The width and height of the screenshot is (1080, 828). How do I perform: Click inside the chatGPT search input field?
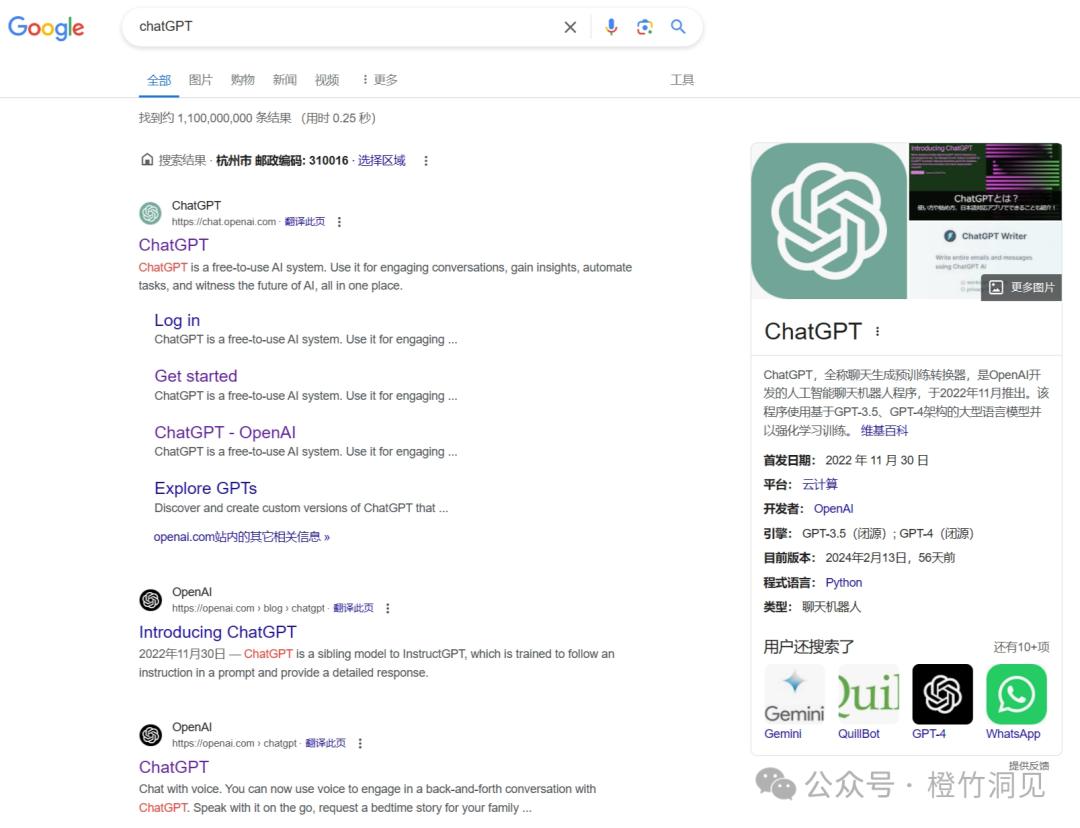[x=344, y=27]
